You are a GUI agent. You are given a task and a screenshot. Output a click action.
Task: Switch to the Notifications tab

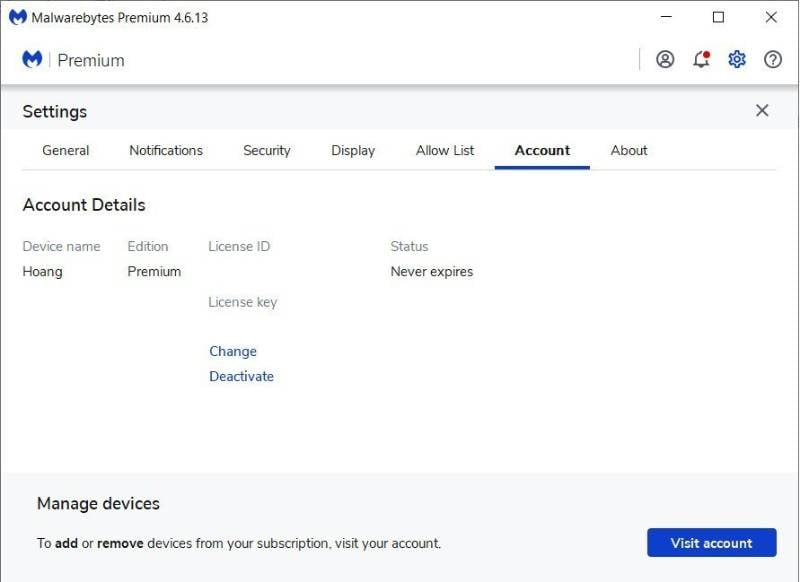pyautogui.click(x=166, y=150)
